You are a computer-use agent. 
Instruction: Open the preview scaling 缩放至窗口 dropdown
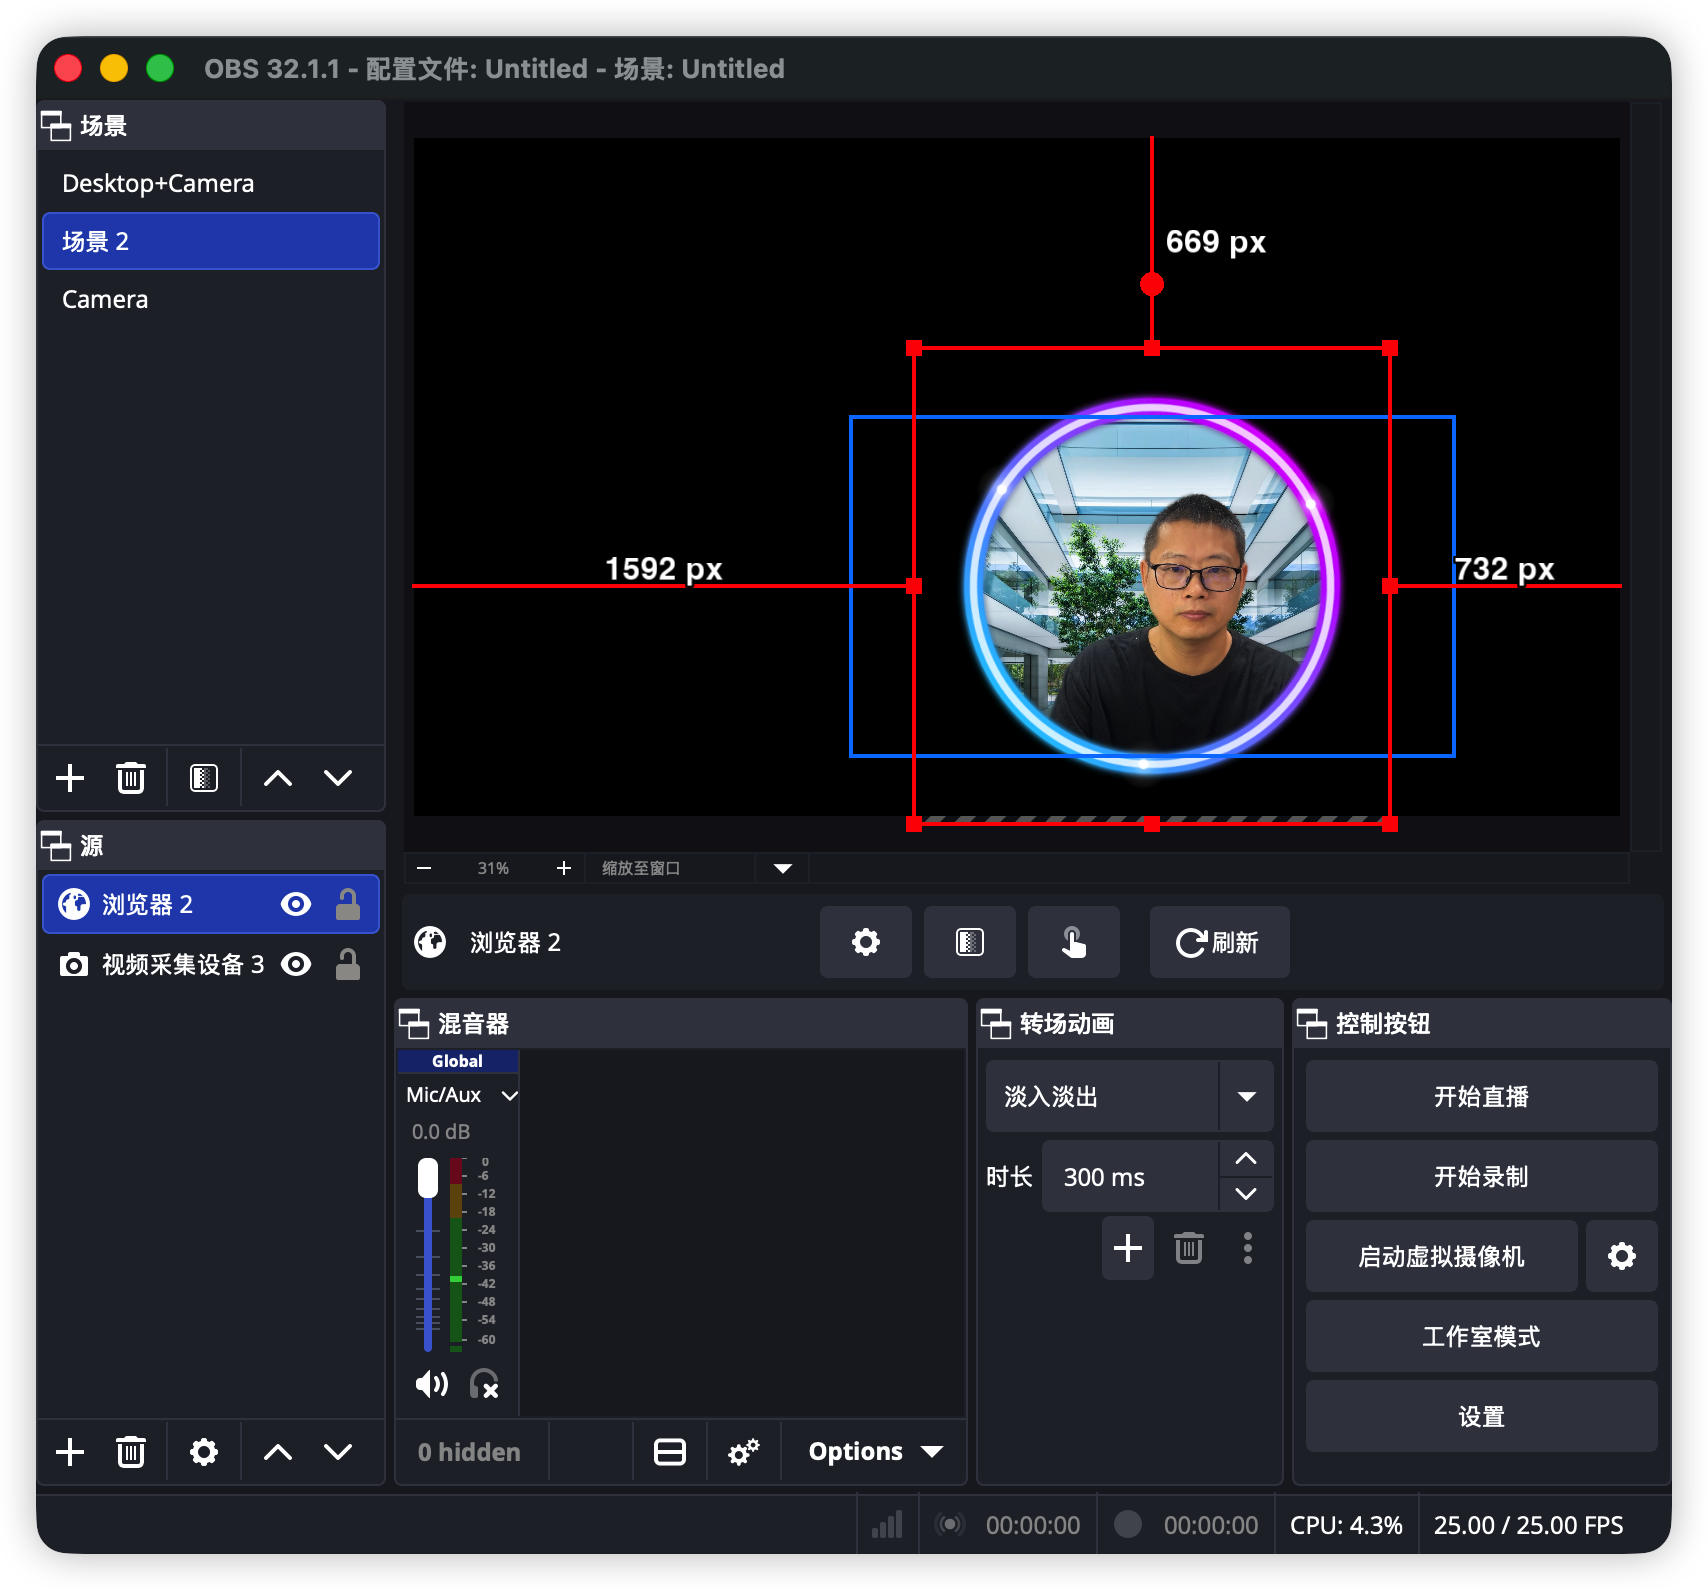click(x=782, y=868)
